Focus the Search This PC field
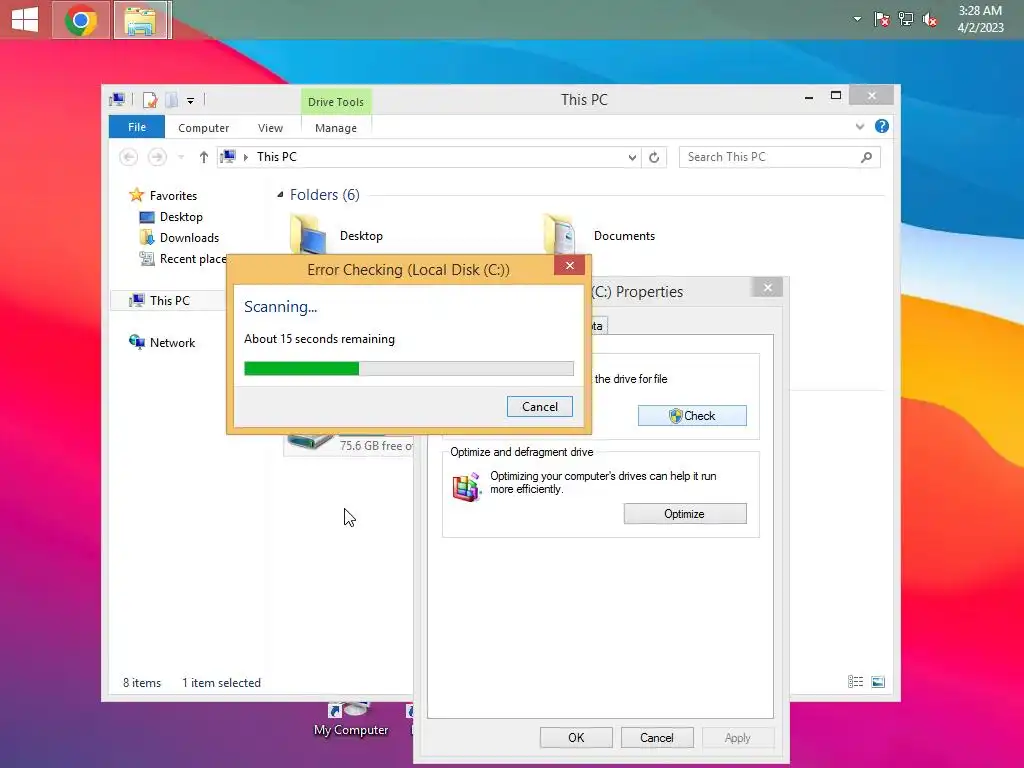Viewport: 1024px width, 768px height. coord(779,157)
